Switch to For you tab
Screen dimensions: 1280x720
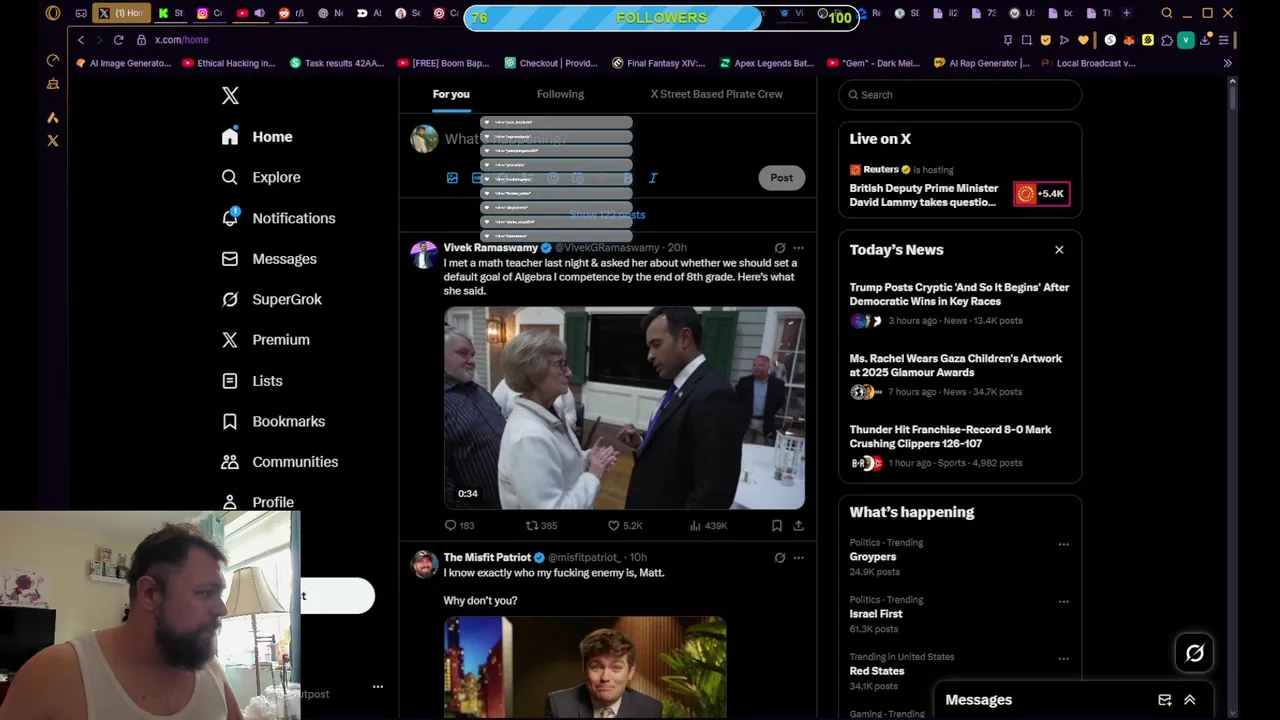point(451,94)
